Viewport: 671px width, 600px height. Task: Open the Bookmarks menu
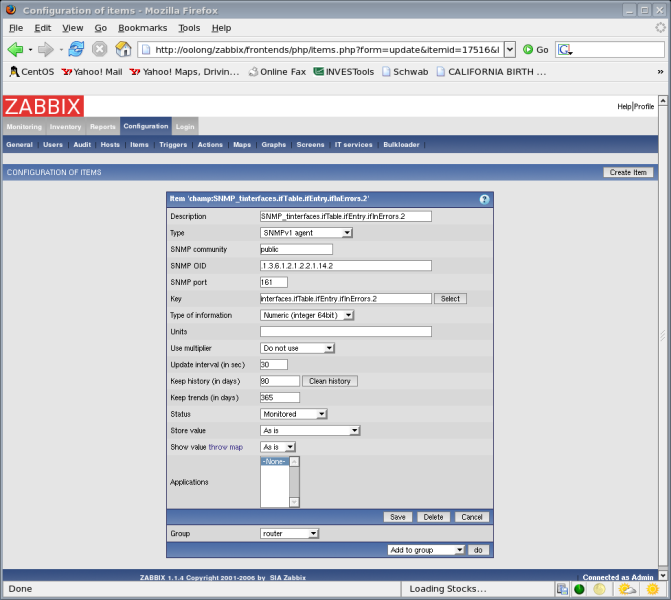(143, 28)
